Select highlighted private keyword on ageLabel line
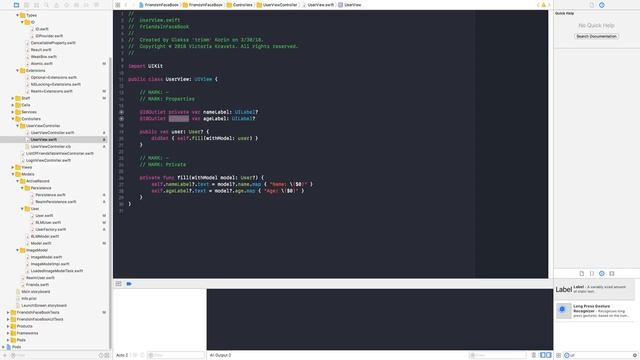Image resolution: width=640 pixels, height=360 pixels. click(x=179, y=119)
